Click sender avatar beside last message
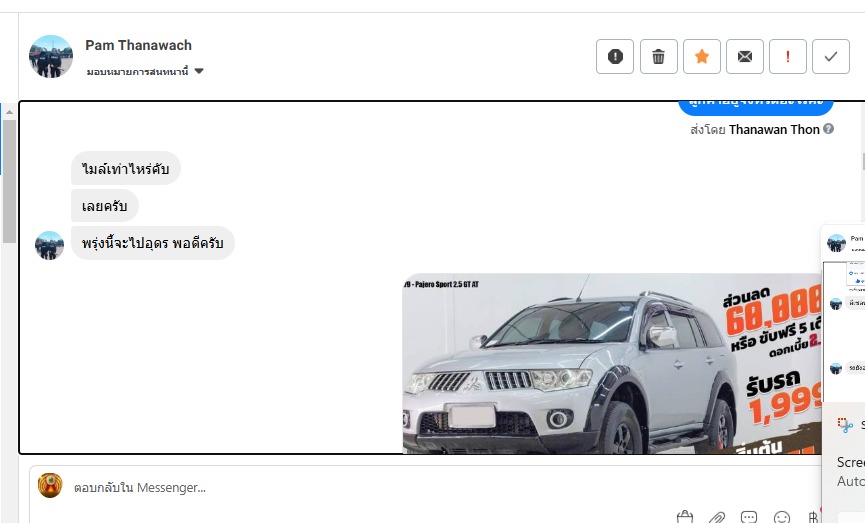The width and height of the screenshot is (865, 523). [49, 245]
